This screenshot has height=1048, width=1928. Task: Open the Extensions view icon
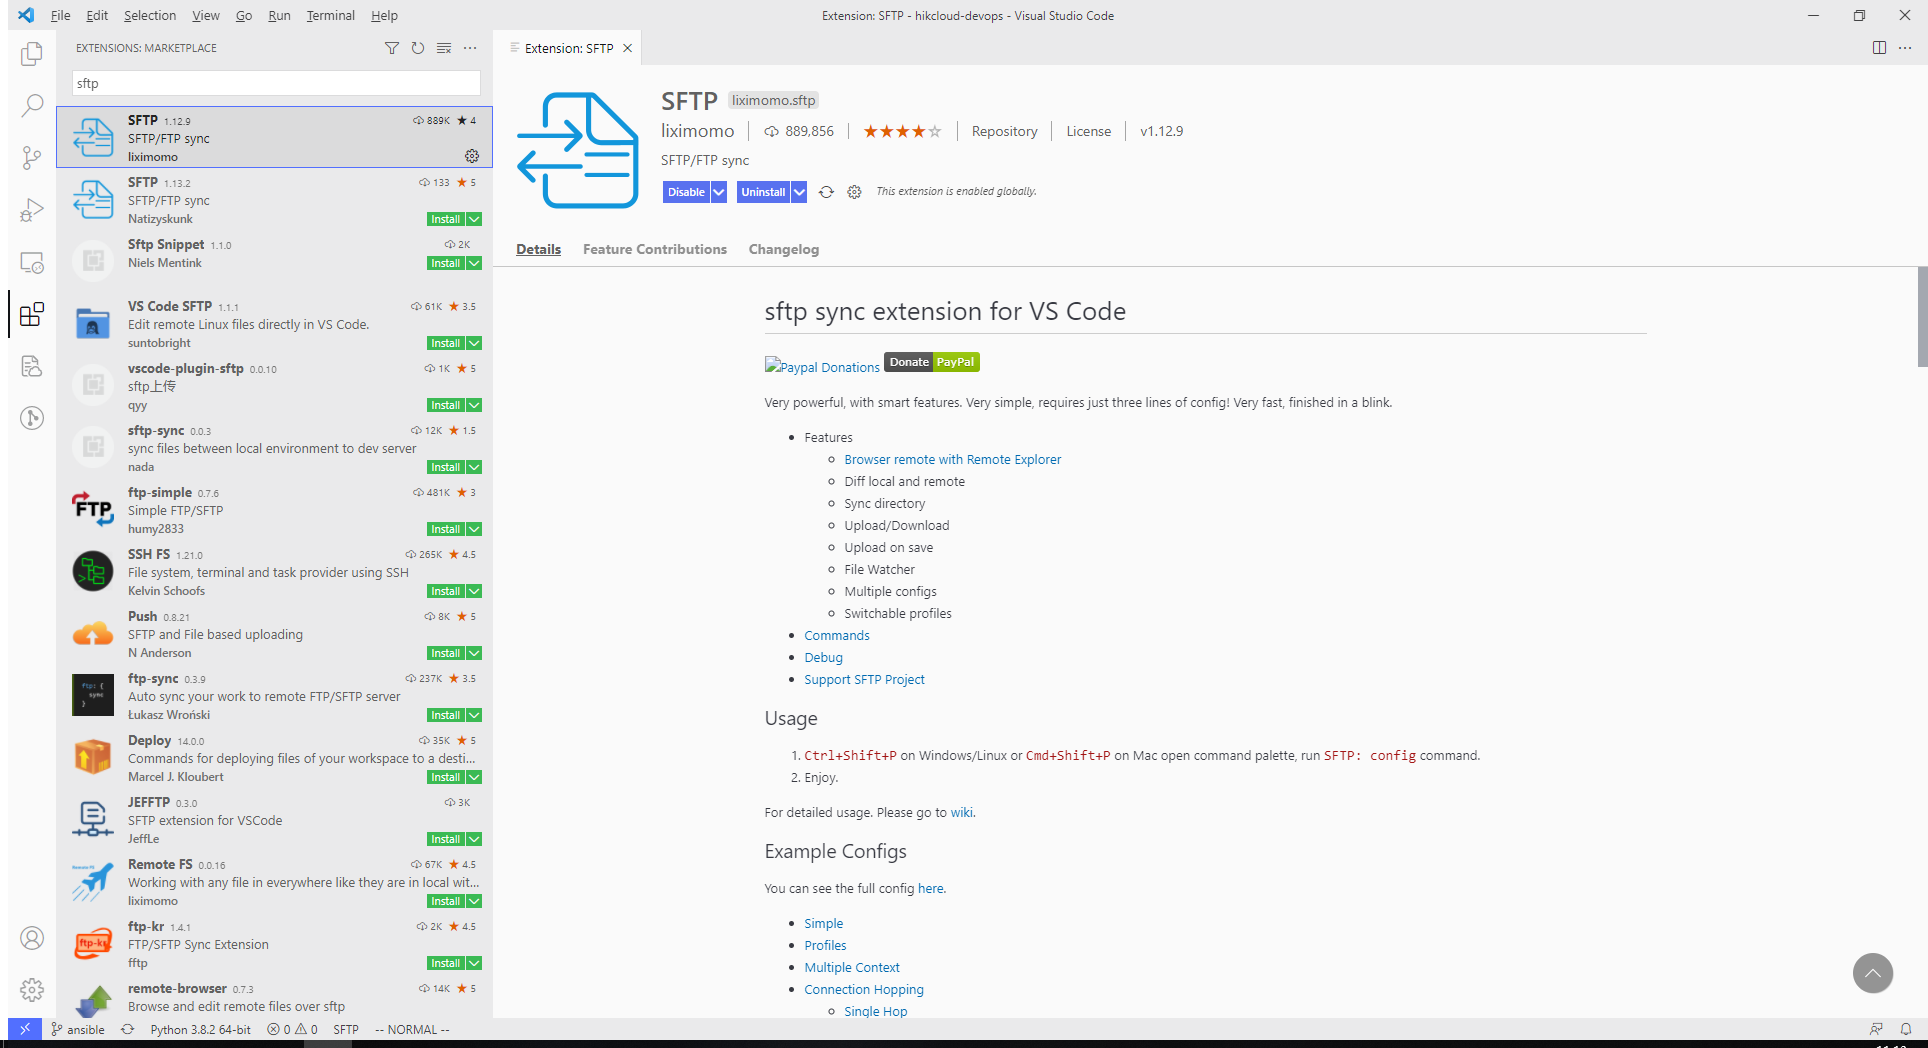point(32,314)
